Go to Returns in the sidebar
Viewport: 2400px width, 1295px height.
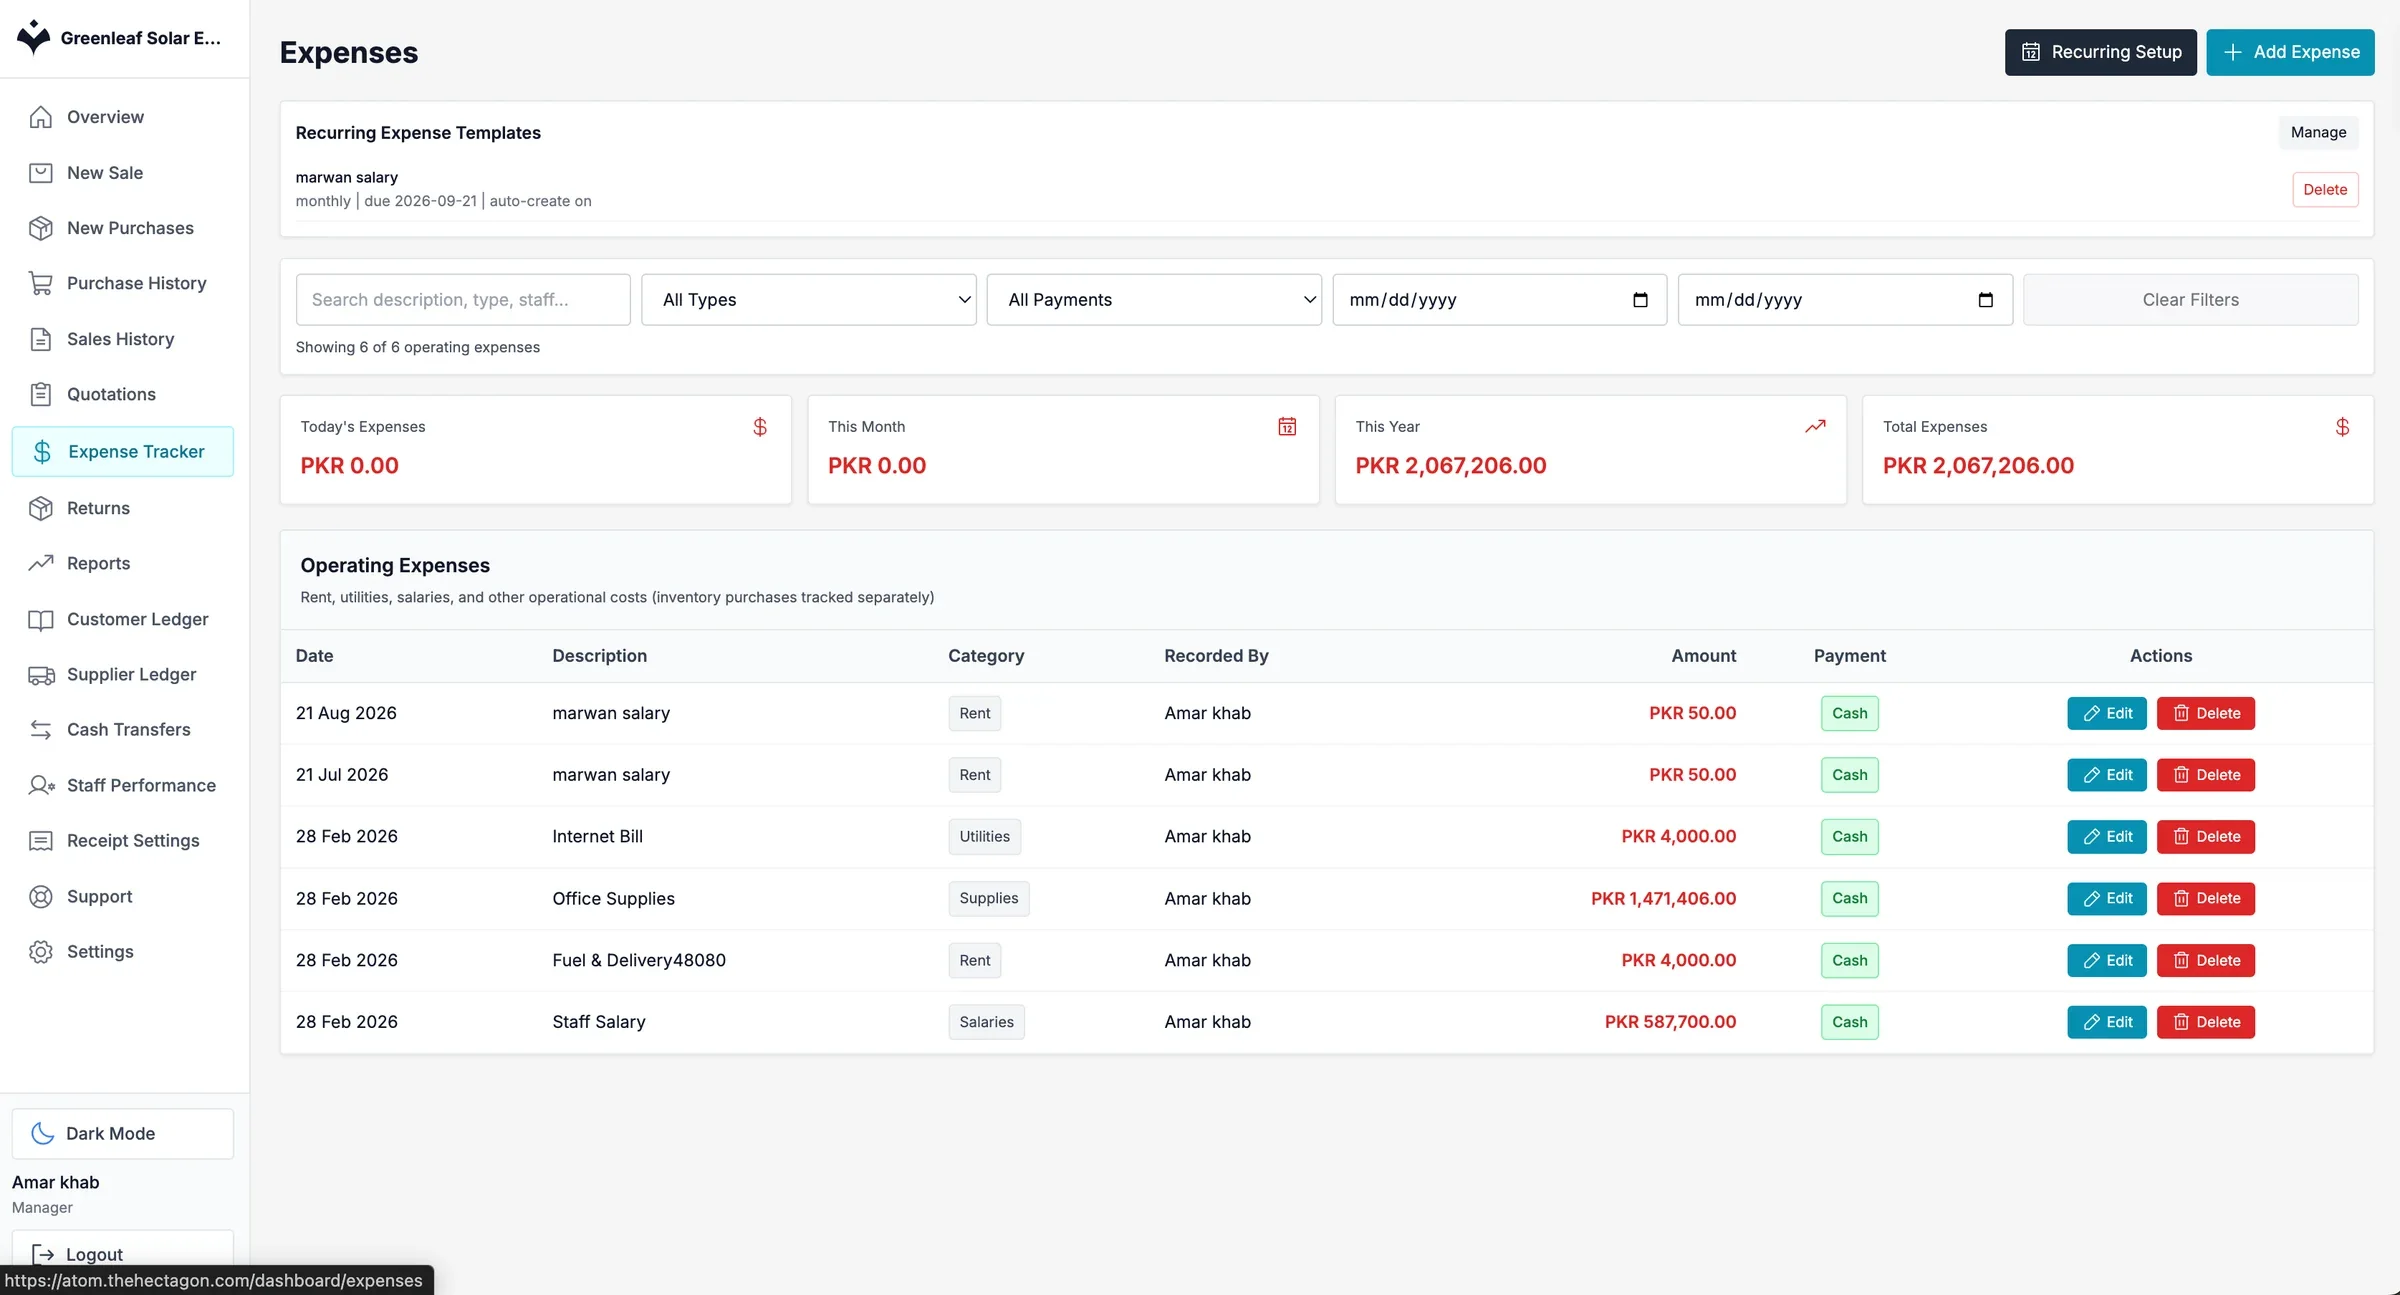point(123,508)
